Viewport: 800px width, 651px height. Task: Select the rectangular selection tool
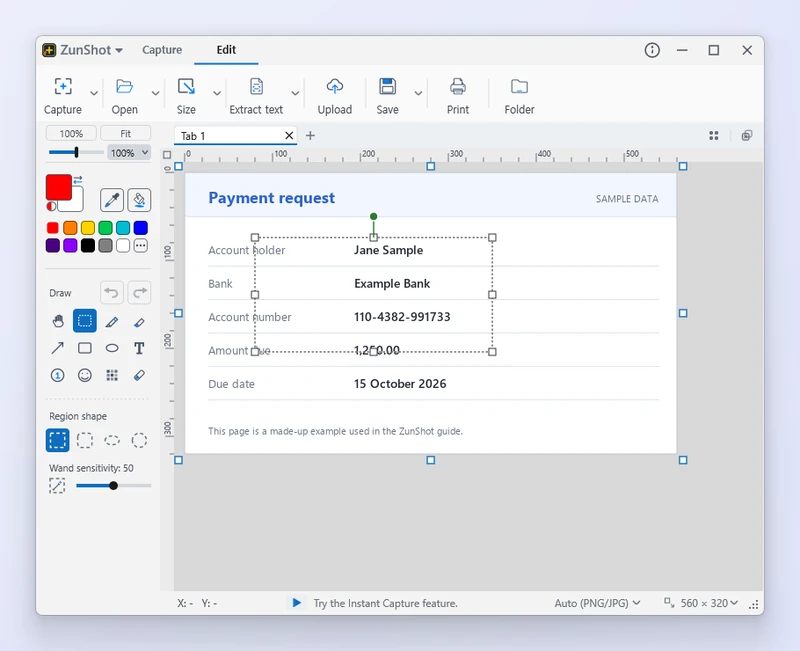85,321
